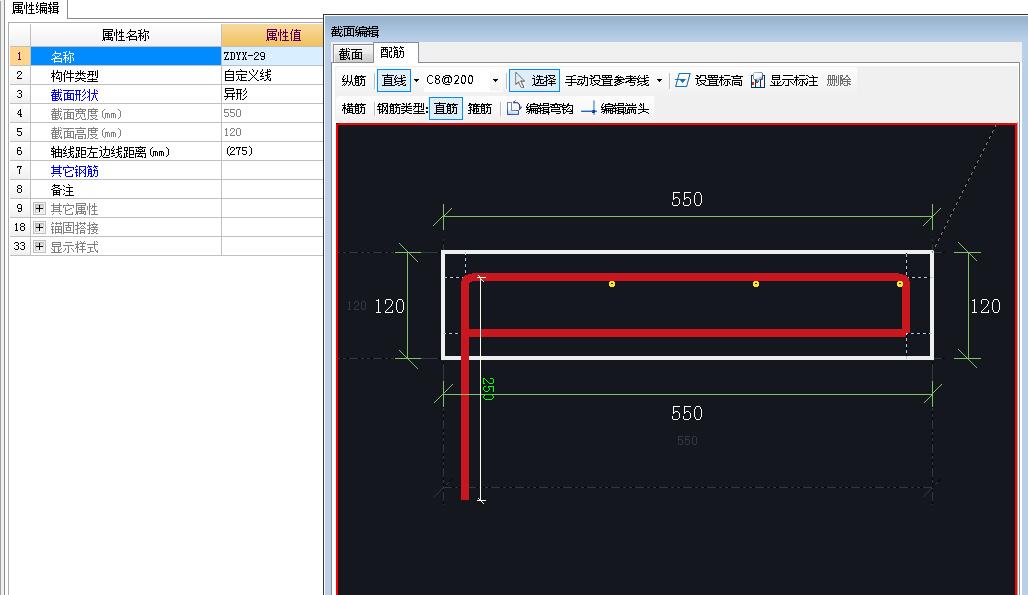Image resolution: width=1028 pixels, height=595 pixels.
Task: Click the 构件类型 property name
Action: pyautogui.click(x=75, y=75)
